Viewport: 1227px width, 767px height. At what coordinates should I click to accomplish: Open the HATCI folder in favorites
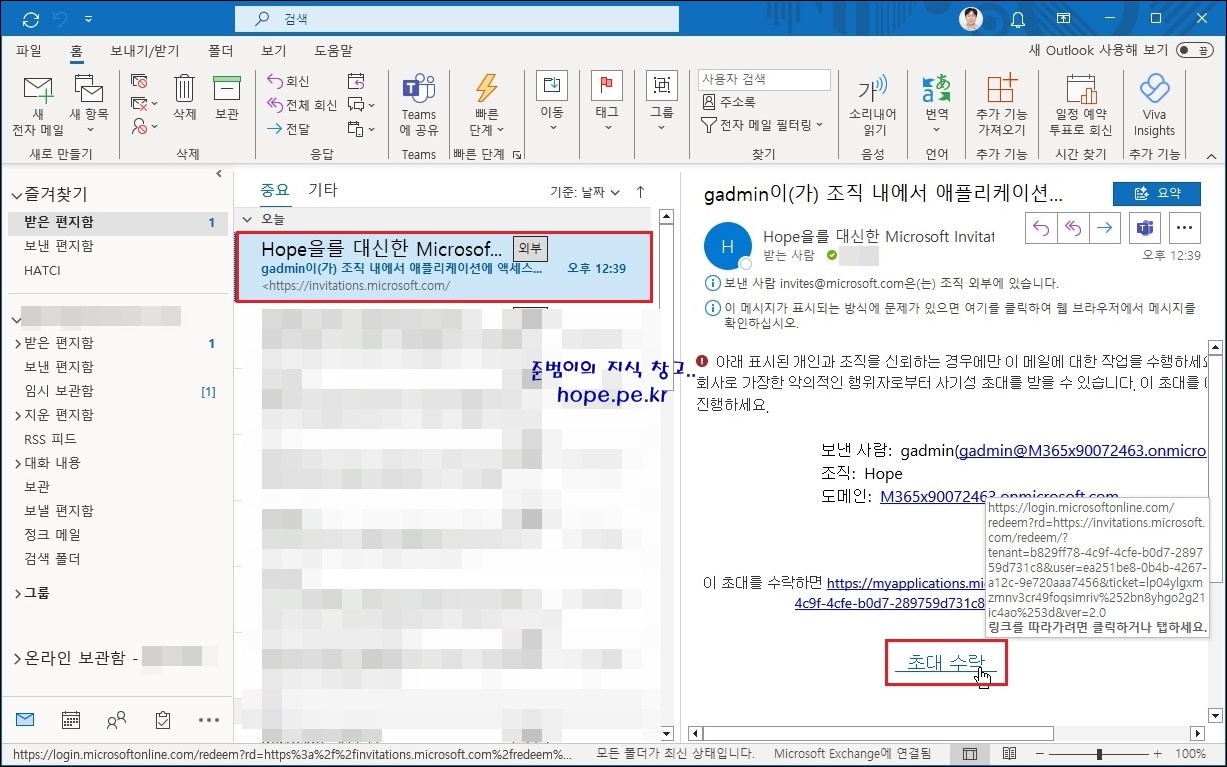[43, 270]
